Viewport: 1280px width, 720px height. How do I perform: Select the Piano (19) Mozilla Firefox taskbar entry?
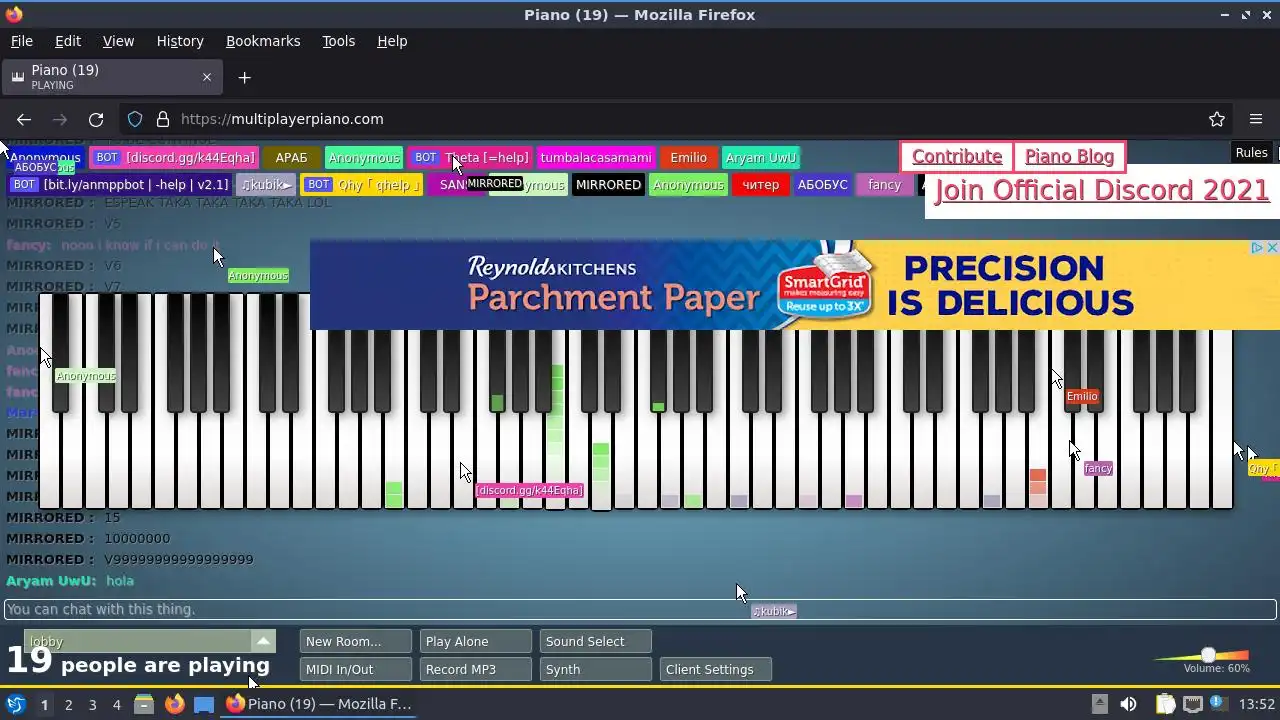coord(318,704)
